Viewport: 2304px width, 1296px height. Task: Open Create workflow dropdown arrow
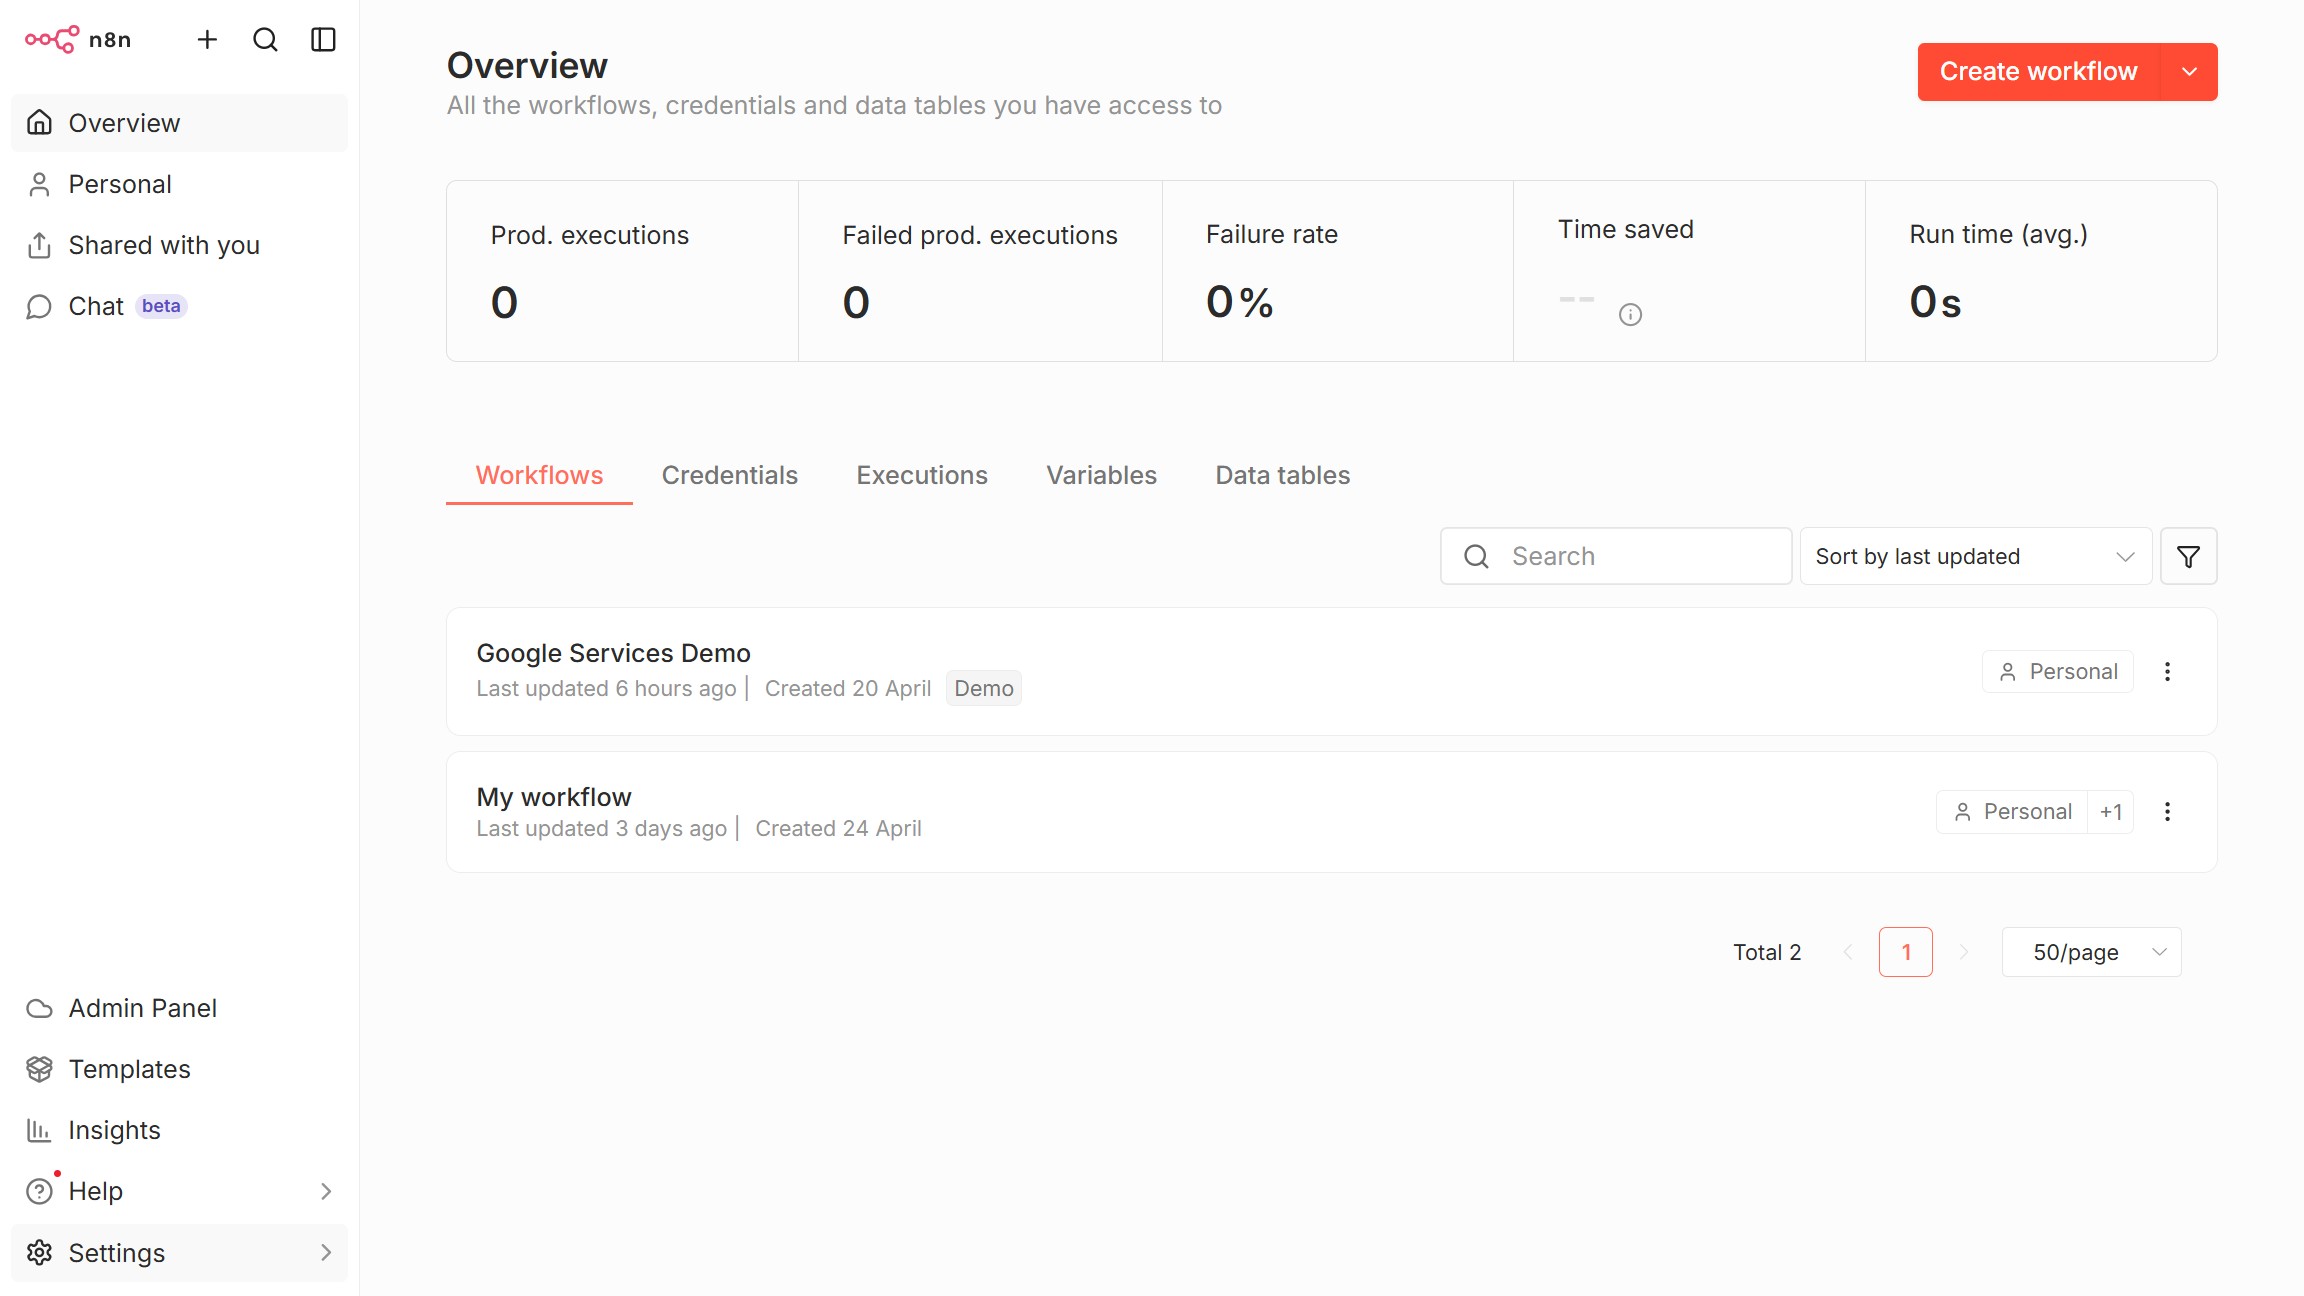pos(2189,72)
